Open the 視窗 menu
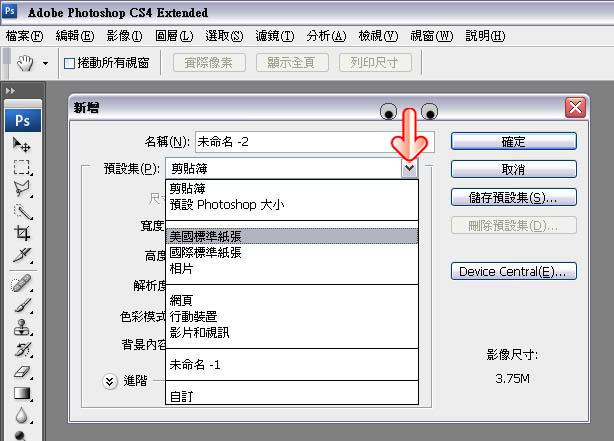Viewport: 614px width, 441px height. tap(432, 36)
